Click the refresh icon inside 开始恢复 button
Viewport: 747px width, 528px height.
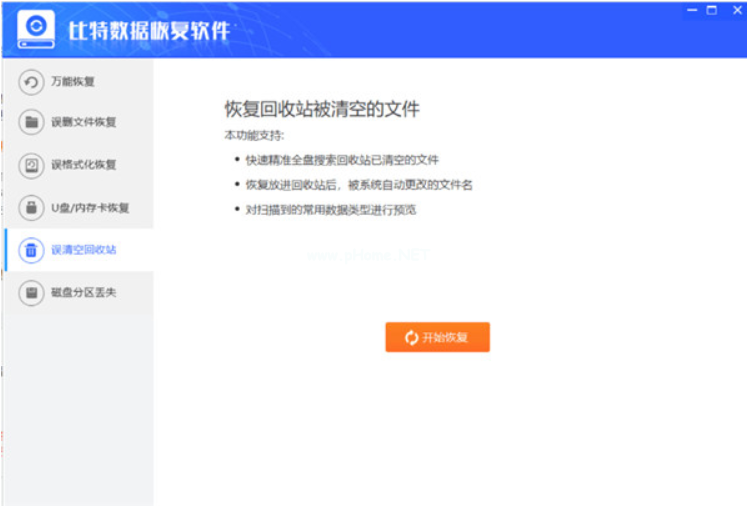point(411,337)
